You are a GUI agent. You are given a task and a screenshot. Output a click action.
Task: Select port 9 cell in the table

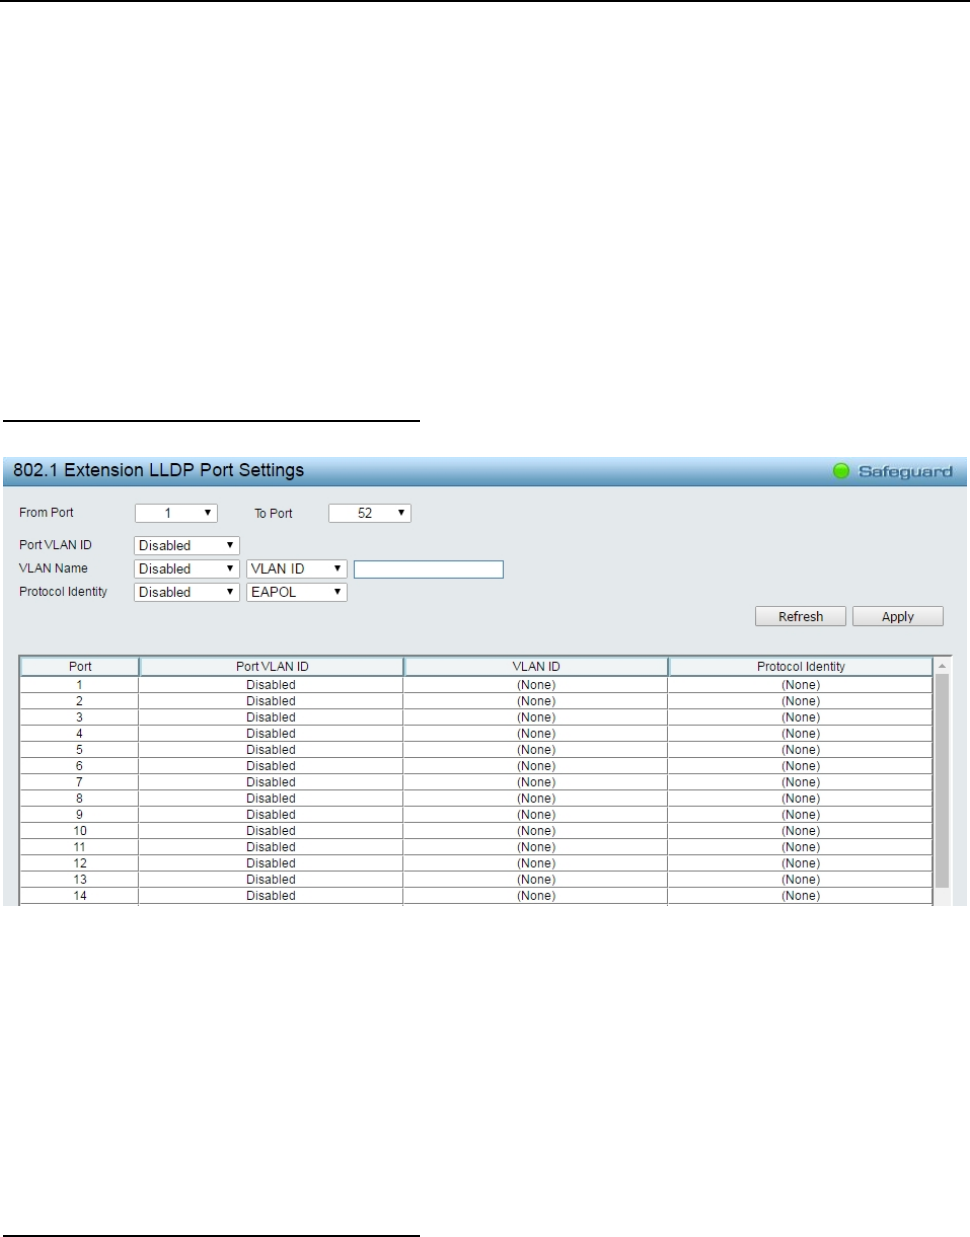pos(80,815)
